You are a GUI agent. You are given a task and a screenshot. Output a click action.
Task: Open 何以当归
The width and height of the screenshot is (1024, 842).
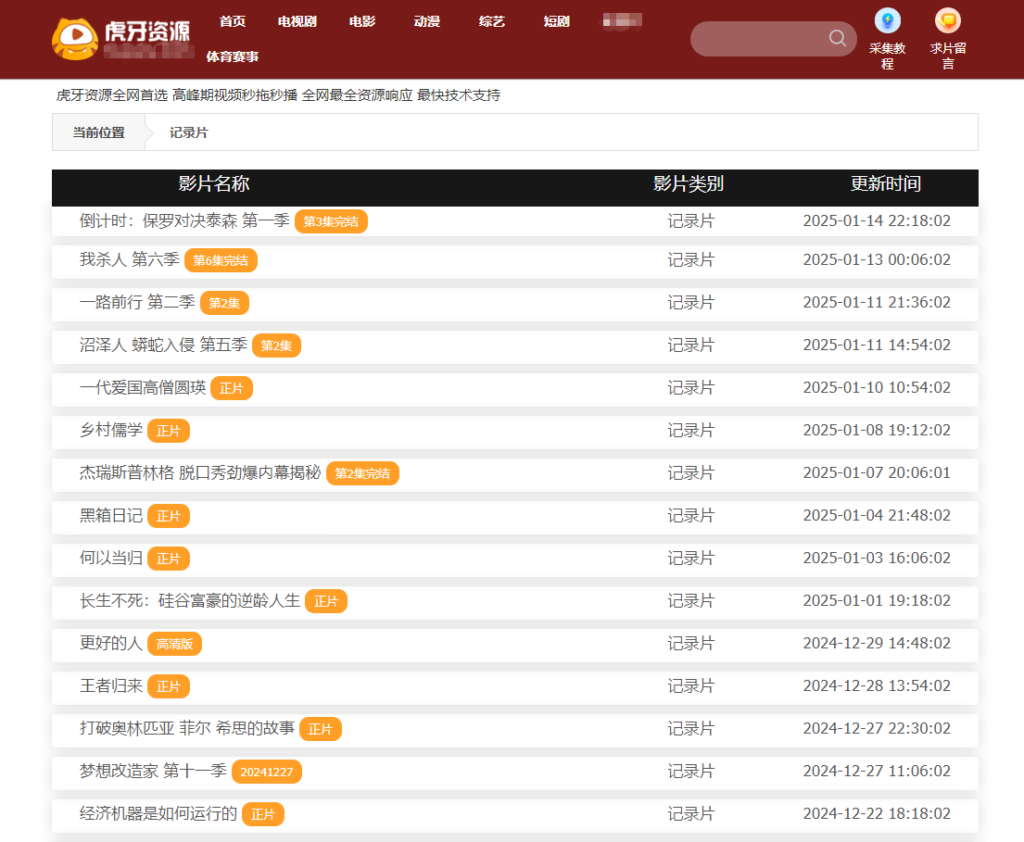(111, 559)
